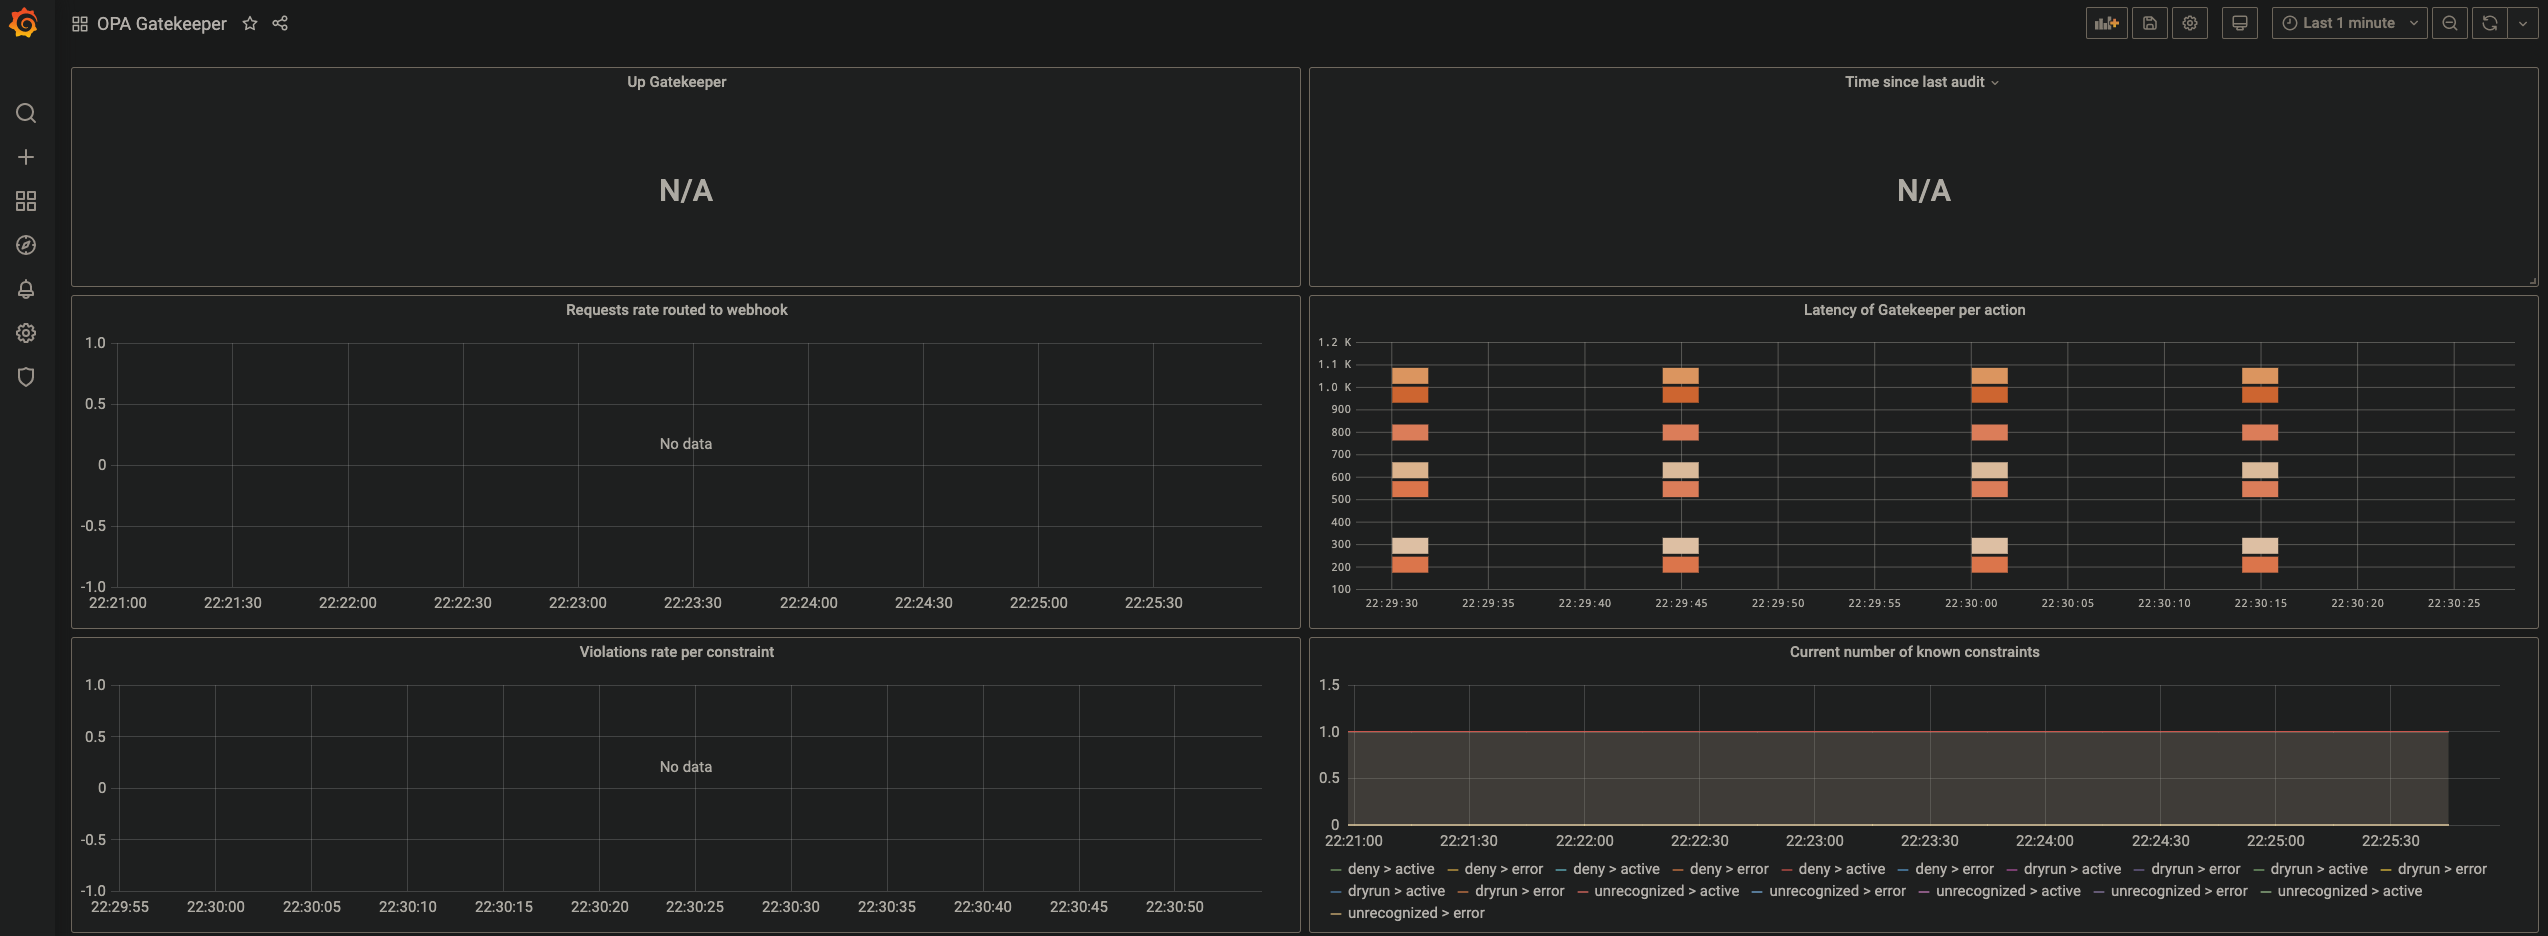
Task: Refresh the dashboard
Action: point(2490,23)
